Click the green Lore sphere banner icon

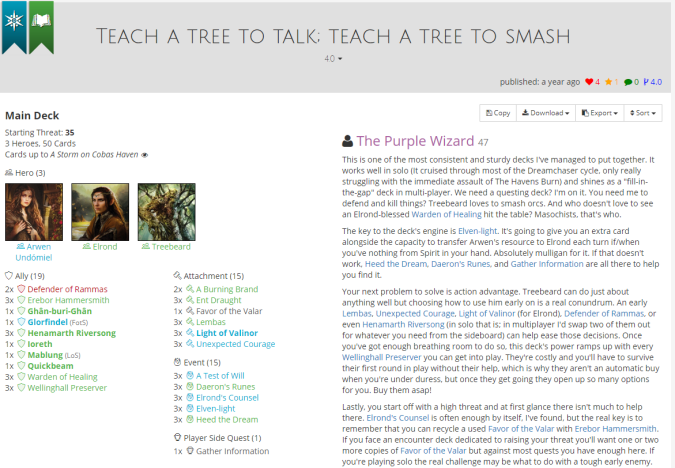point(41,27)
